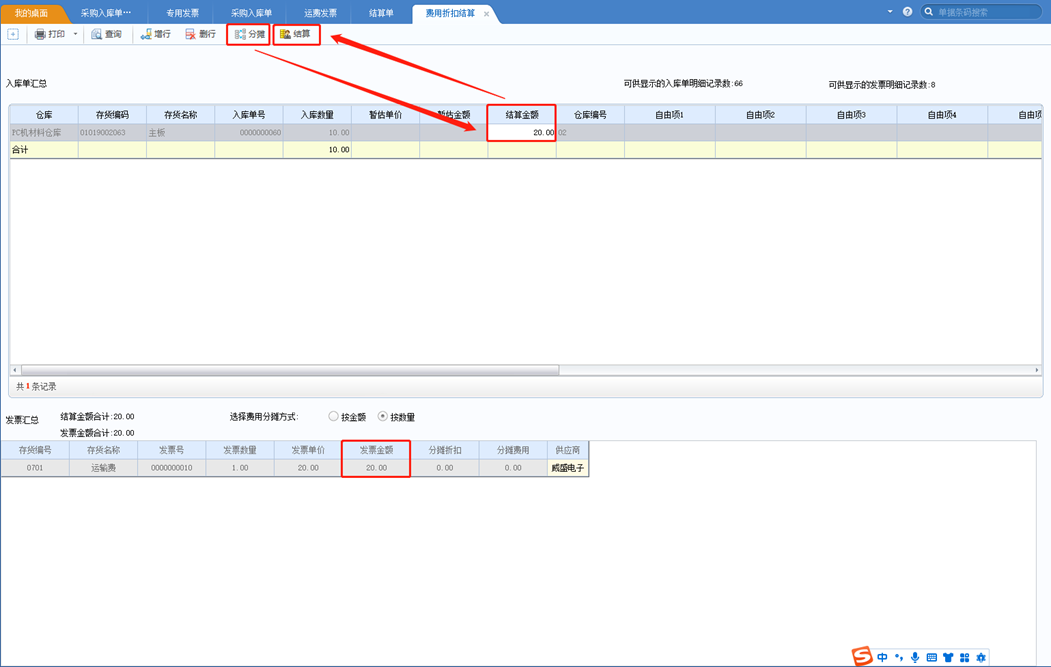This screenshot has width=1051, height=667.
Task: Open the last icon on the Sogou toolbar
Action: (x=981, y=658)
